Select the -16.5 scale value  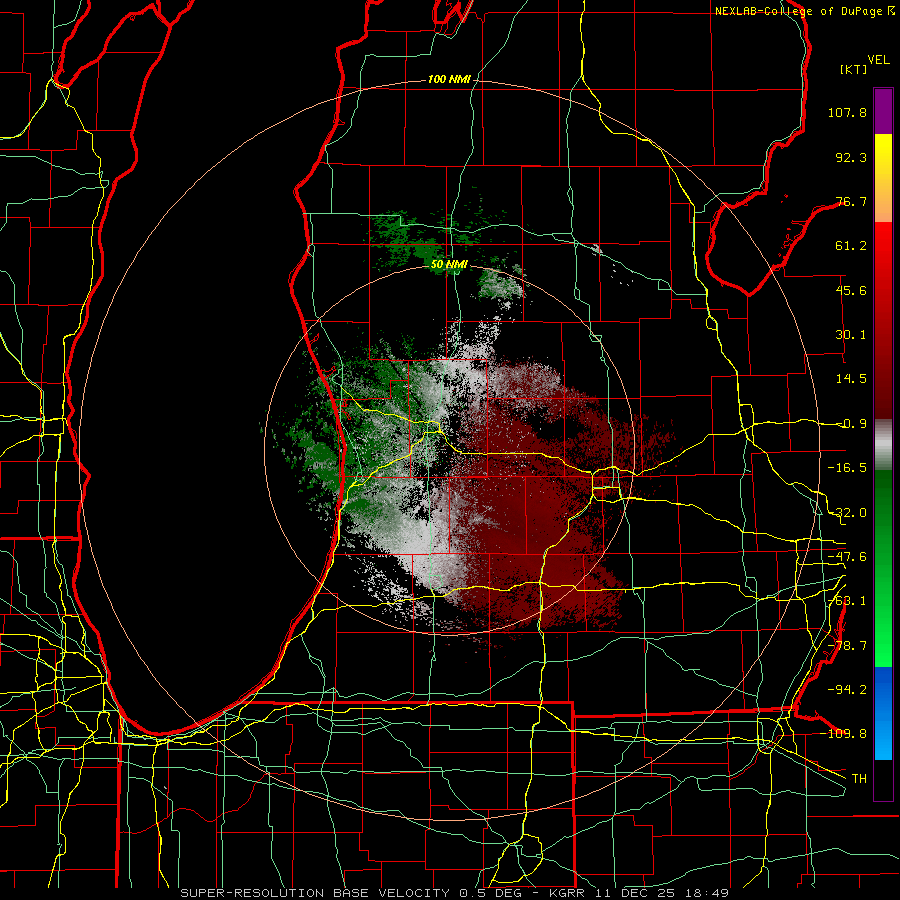point(847,468)
